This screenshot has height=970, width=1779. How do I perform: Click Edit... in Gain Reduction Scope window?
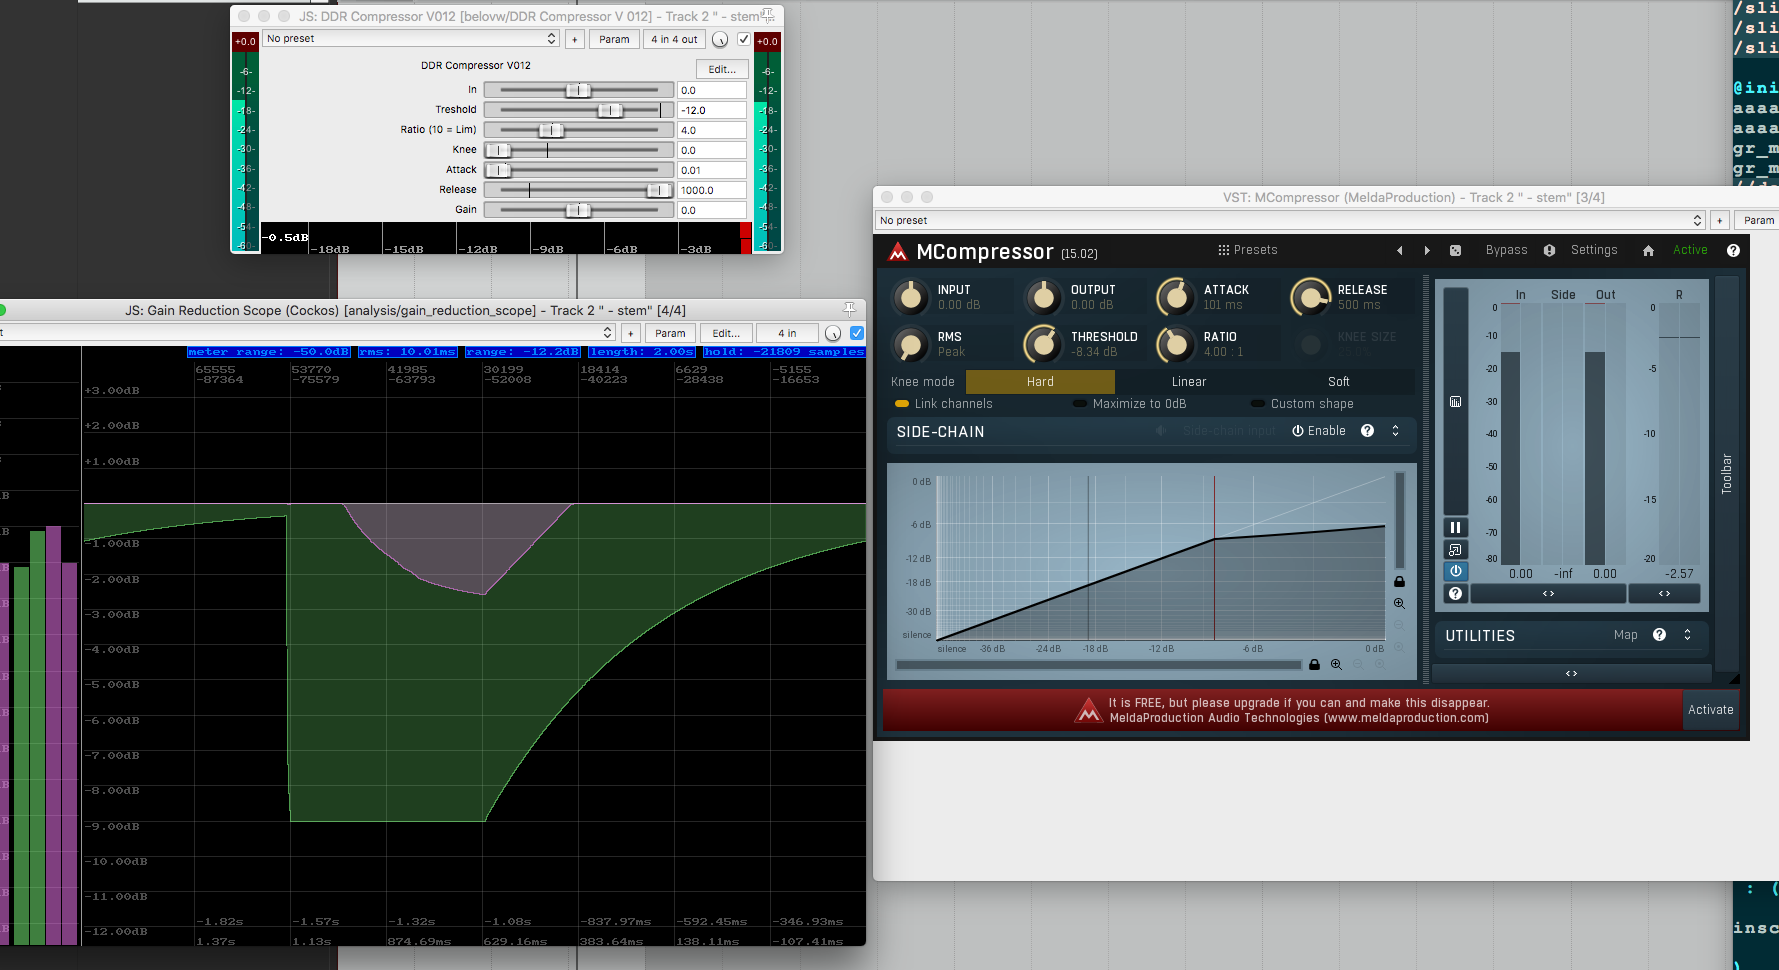[x=726, y=333]
